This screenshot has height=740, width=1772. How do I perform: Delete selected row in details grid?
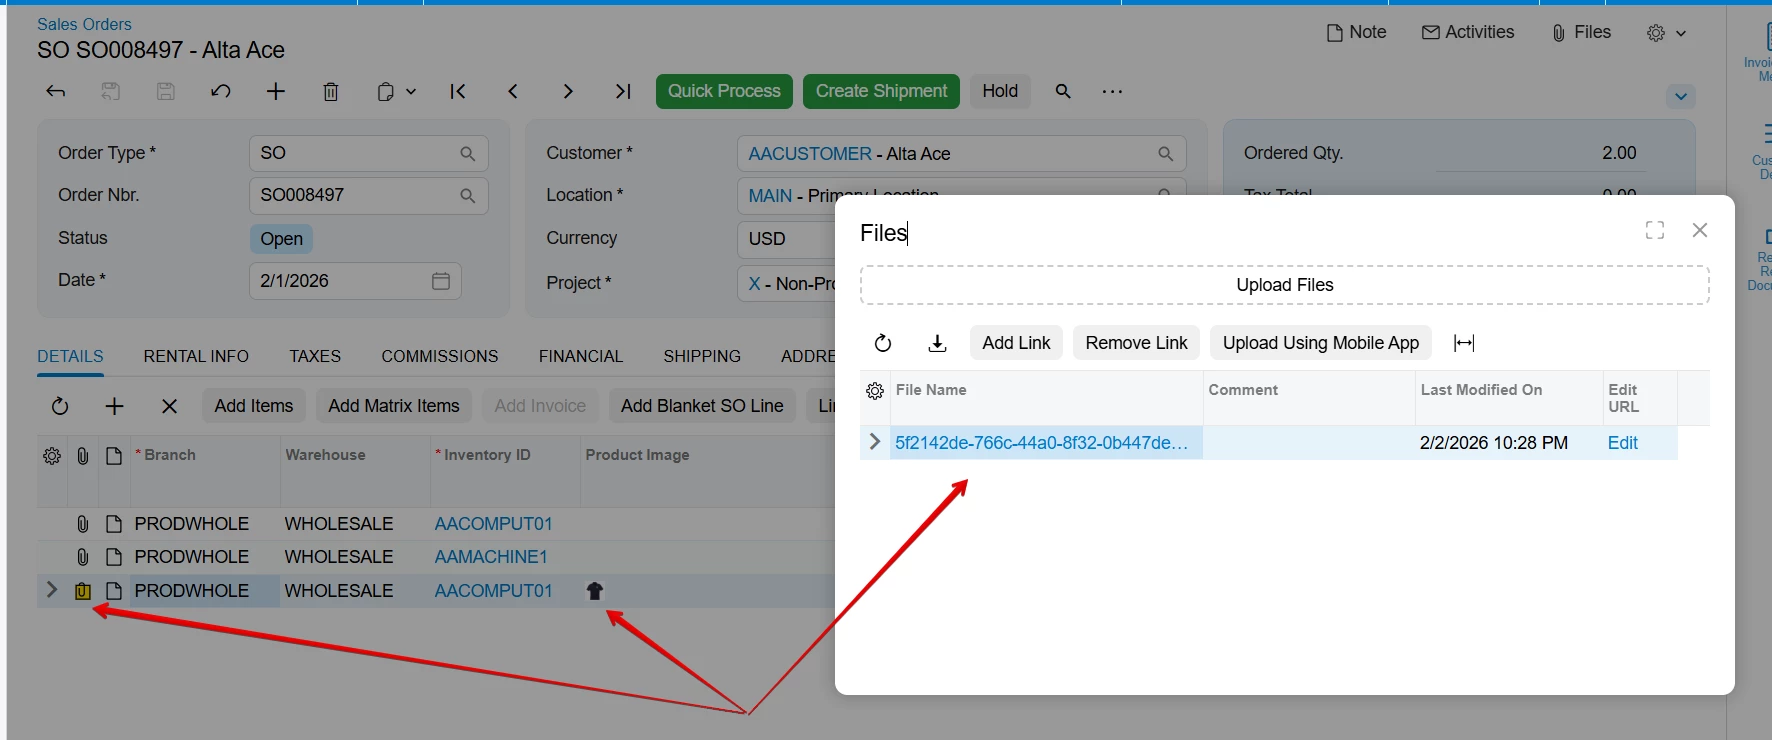point(170,406)
